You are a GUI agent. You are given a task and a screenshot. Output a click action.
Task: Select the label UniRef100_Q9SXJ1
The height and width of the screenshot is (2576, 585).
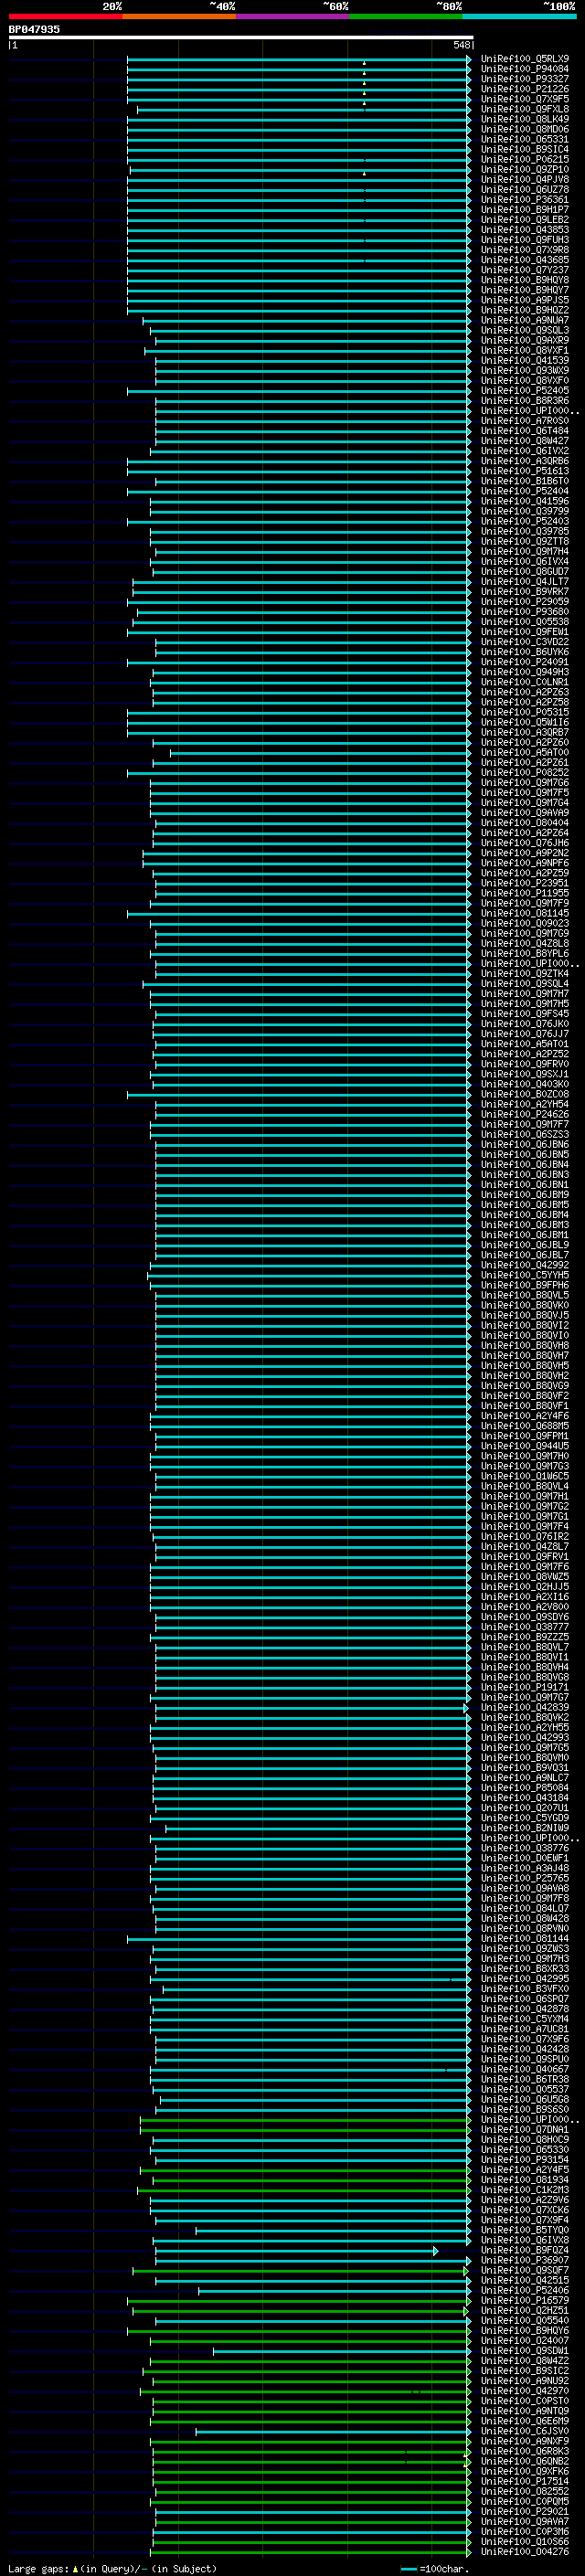point(524,1074)
